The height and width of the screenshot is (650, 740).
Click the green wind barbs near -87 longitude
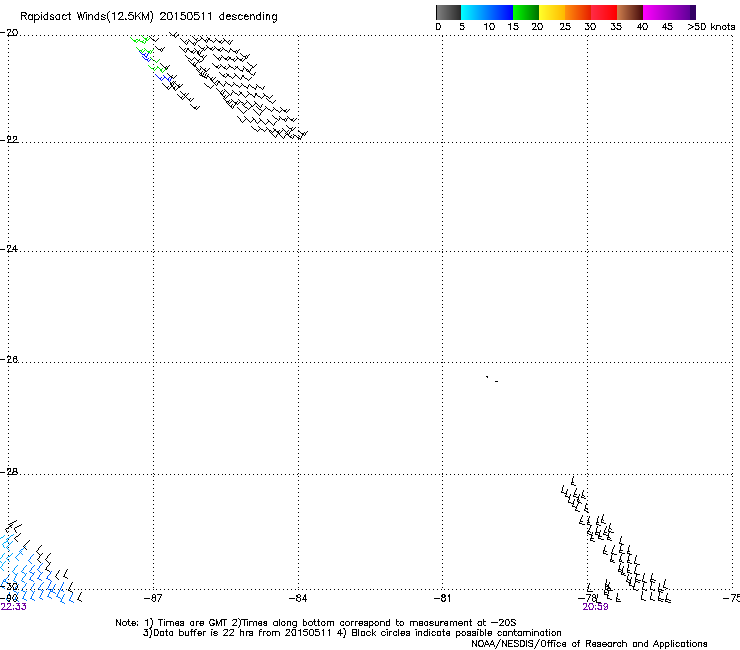point(150,56)
